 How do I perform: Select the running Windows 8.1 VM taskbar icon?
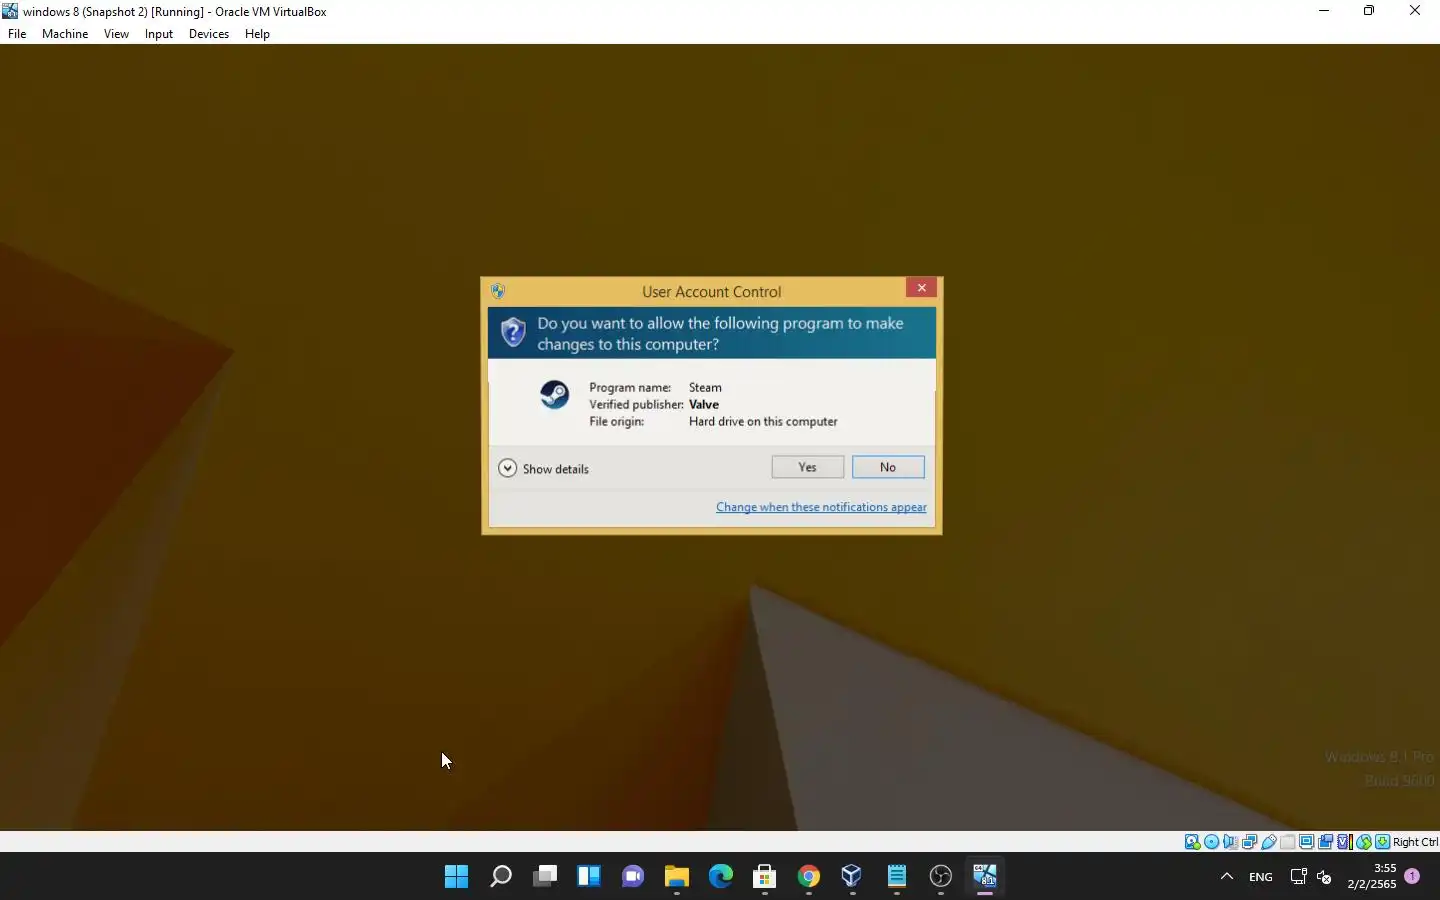pyautogui.click(x=985, y=877)
